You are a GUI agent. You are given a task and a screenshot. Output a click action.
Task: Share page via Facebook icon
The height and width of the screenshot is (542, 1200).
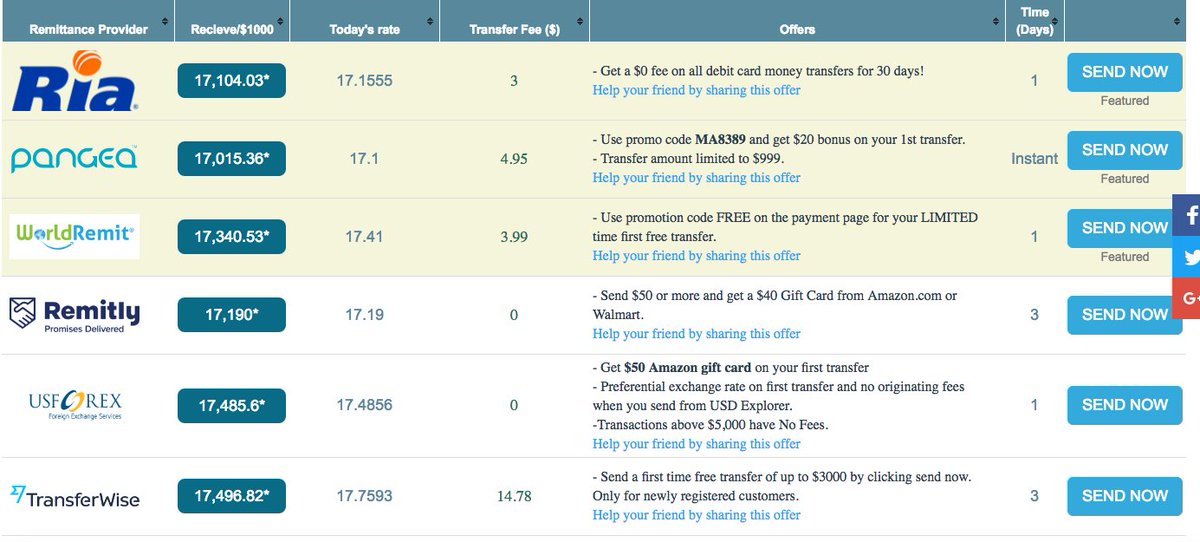click(x=1187, y=215)
